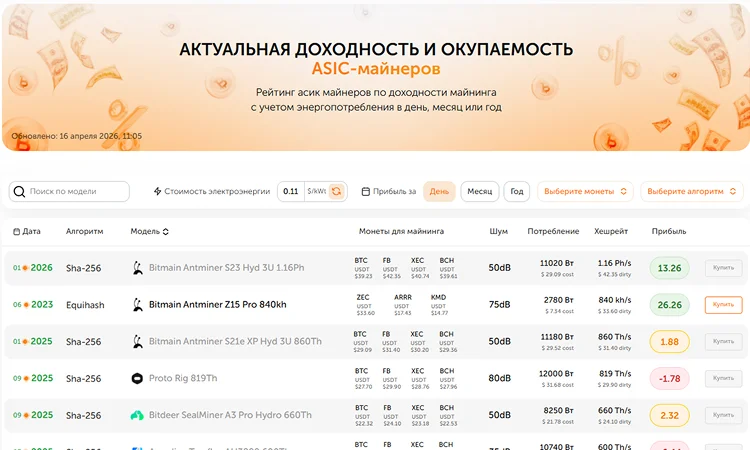Open Bitdeer SealMiner A3 Pro Hydro 660Th

click(x=230, y=415)
